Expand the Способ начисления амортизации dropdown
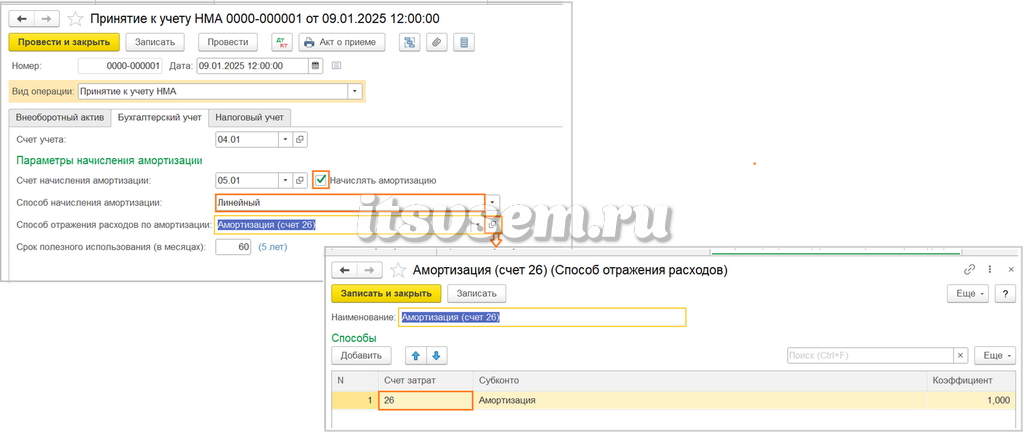Viewport: 1024px width, 433px height. 492,202
